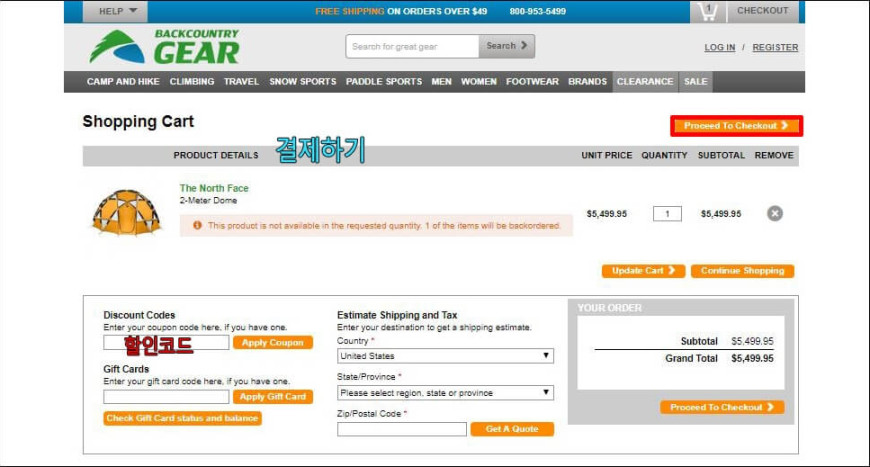
Task: Open the Camp and Hike menu
Action: [x=123, y=82]
